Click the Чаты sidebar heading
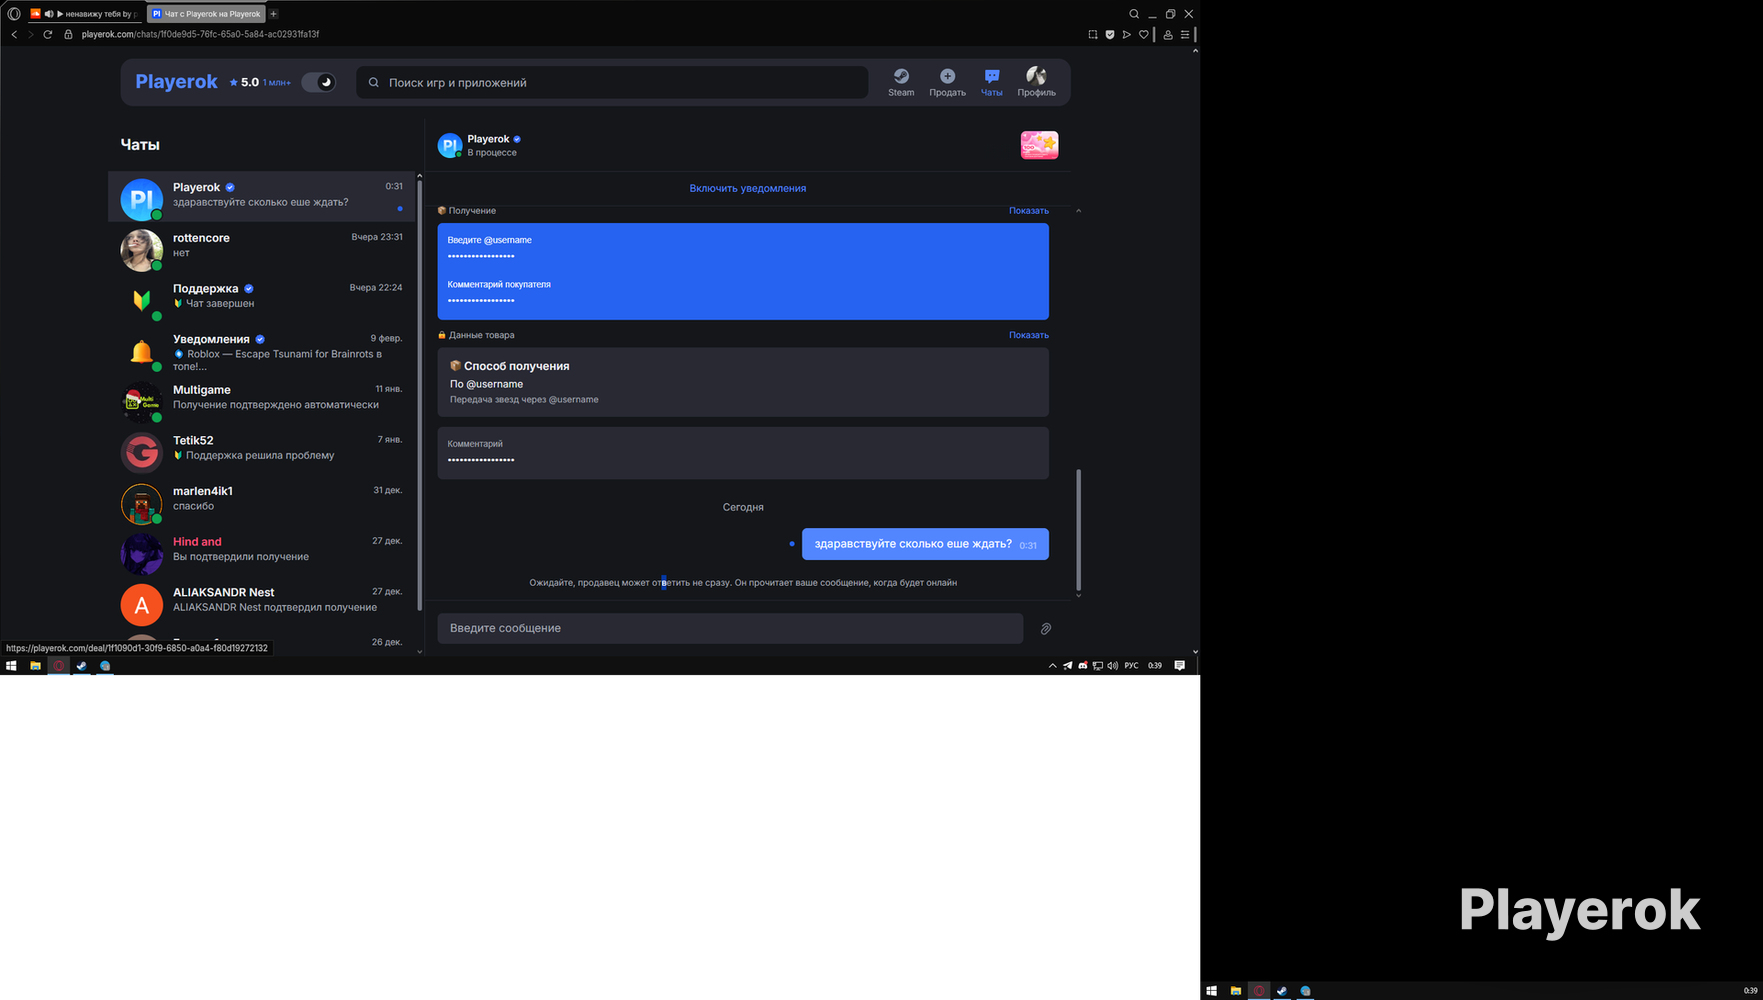The height and width of the screenshot is (1000, 1763). click(x=140, y=145)
